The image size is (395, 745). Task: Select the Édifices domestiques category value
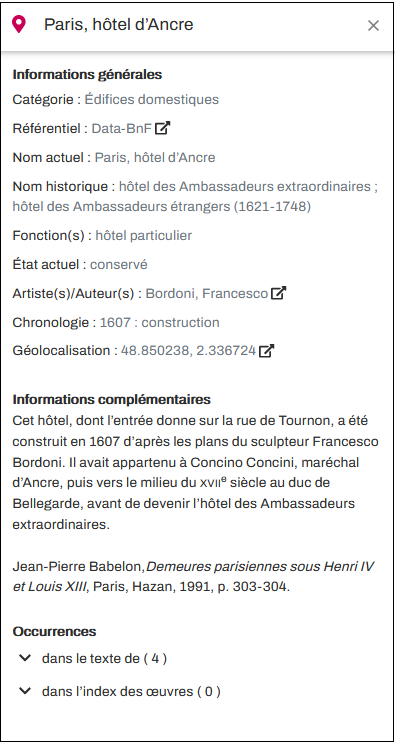pyautogui.click(x=152, y=99)
